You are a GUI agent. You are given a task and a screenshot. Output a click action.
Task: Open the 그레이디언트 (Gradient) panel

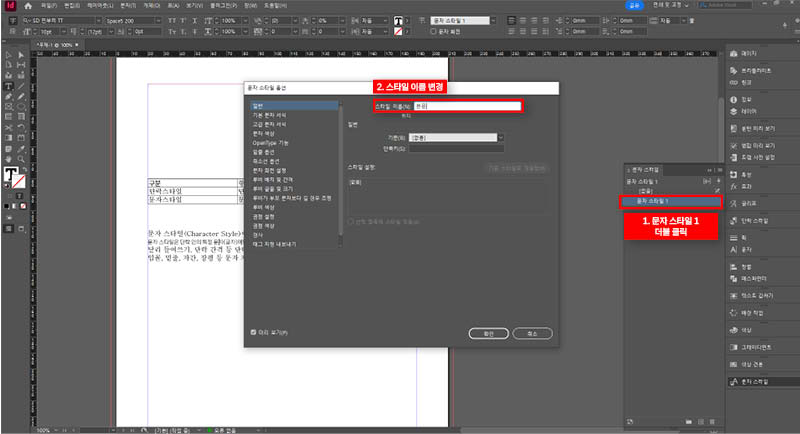751,347
